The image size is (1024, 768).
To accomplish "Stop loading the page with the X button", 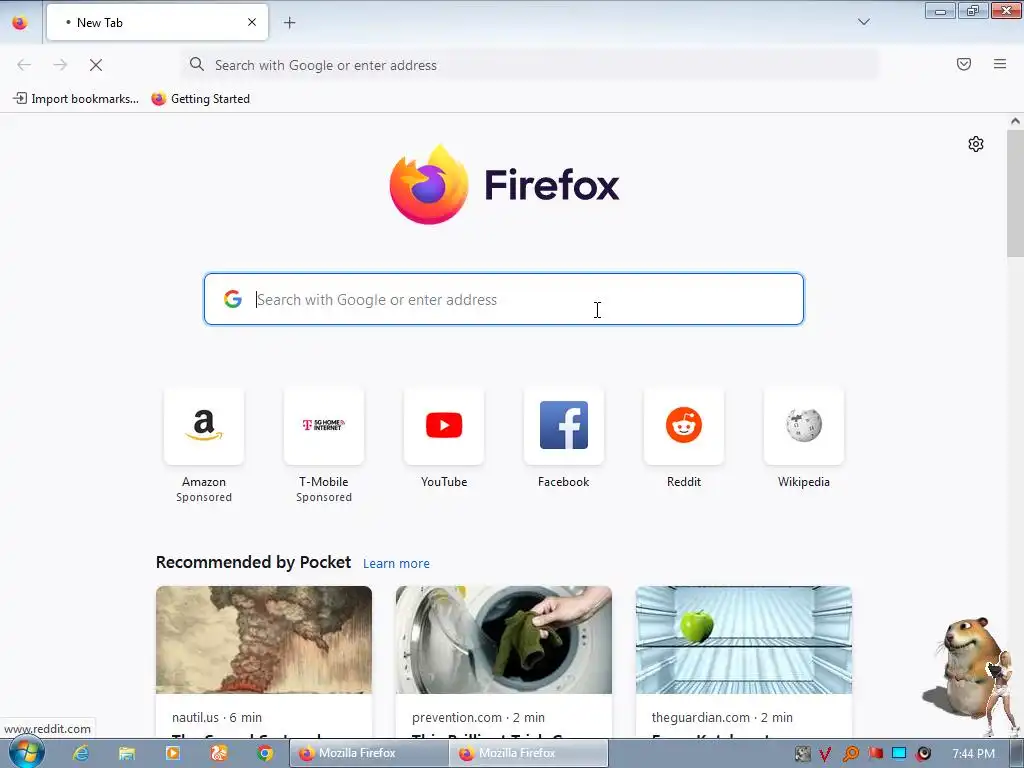I will click(96, 65).
